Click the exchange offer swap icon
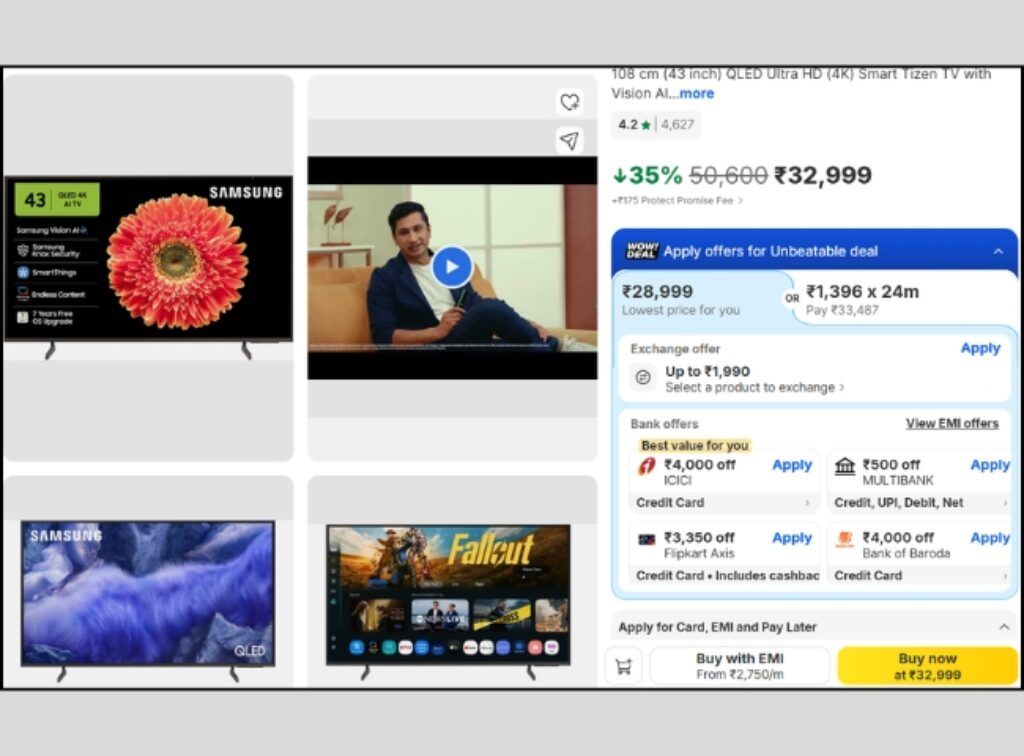1024x756 pixels. click(x=643, y=377)
